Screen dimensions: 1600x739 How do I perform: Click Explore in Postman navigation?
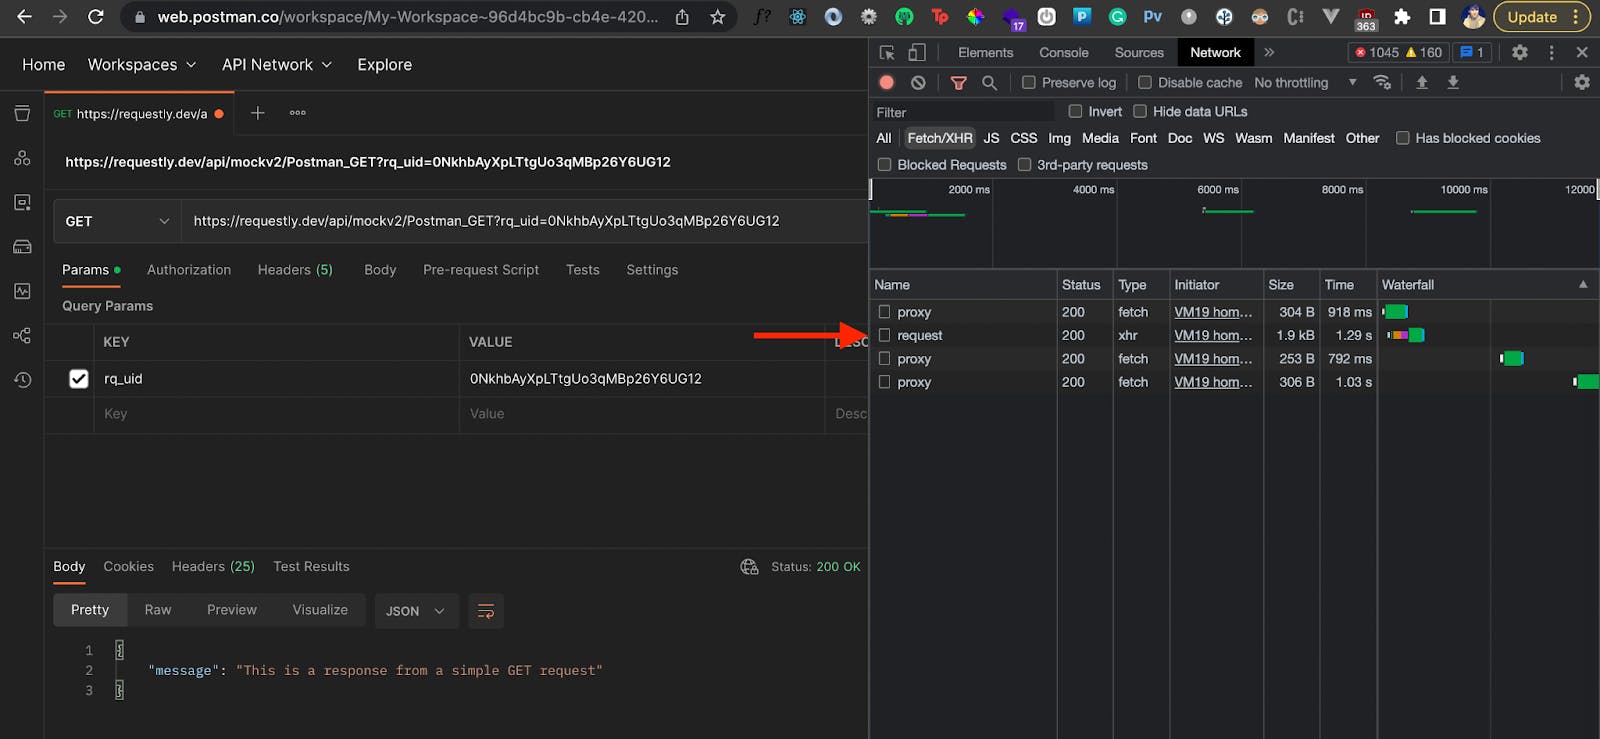coord(384,65)
